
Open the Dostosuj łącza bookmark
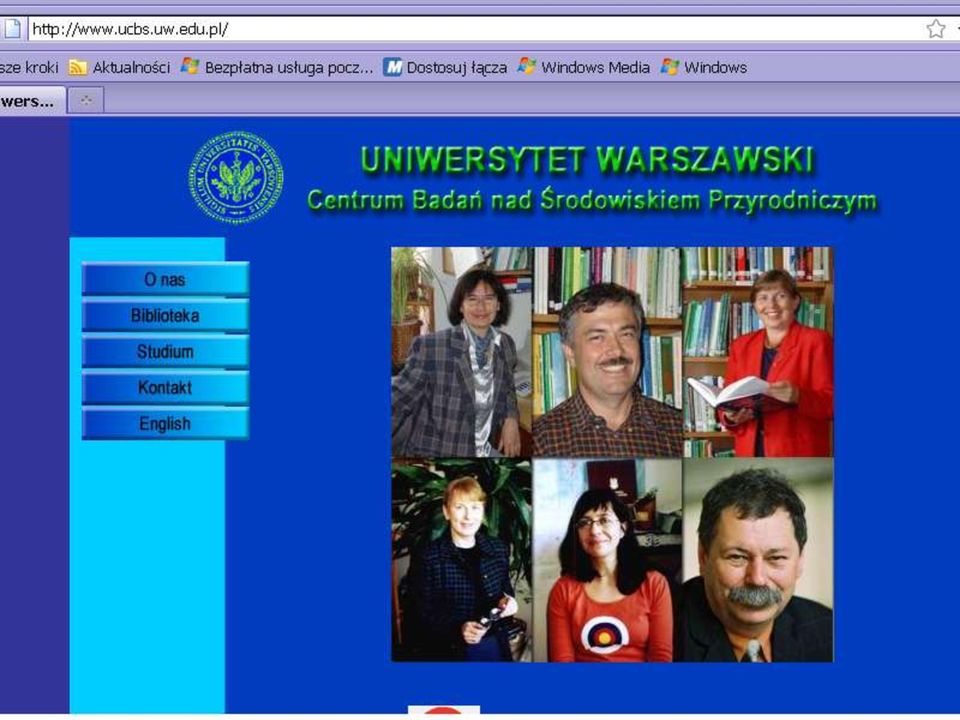(445, 67)
